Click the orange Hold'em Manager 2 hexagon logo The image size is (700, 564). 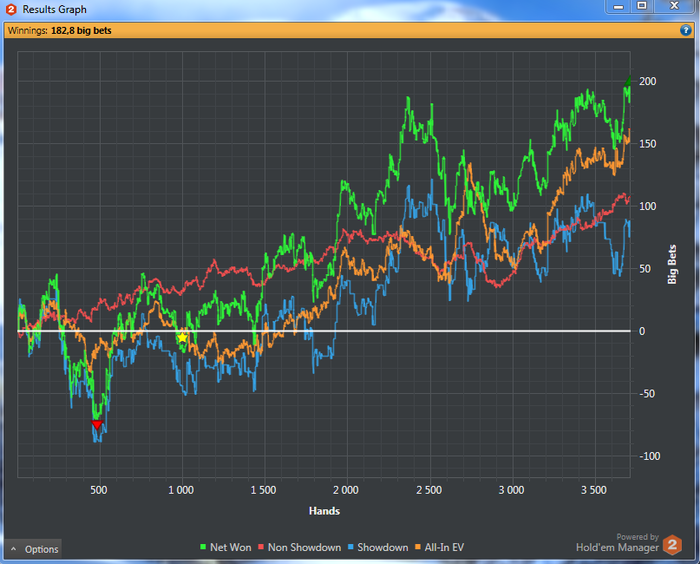point(672,545)
